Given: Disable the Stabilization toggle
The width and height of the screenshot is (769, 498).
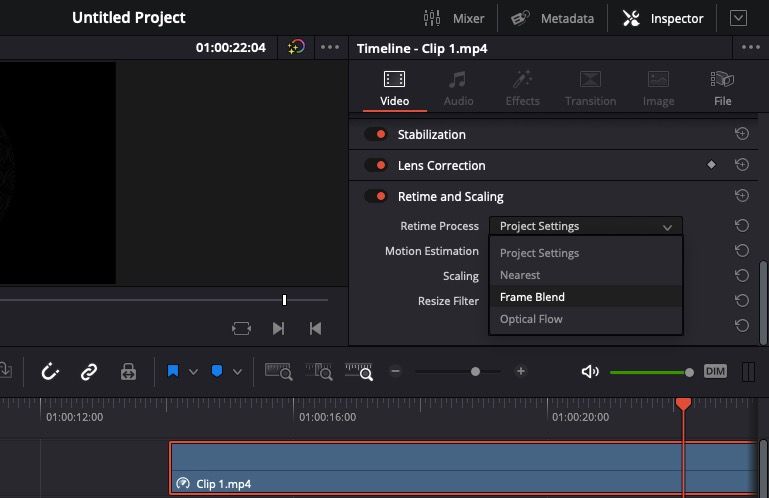Looking at the screenshot, I should [x=376, y=134].
